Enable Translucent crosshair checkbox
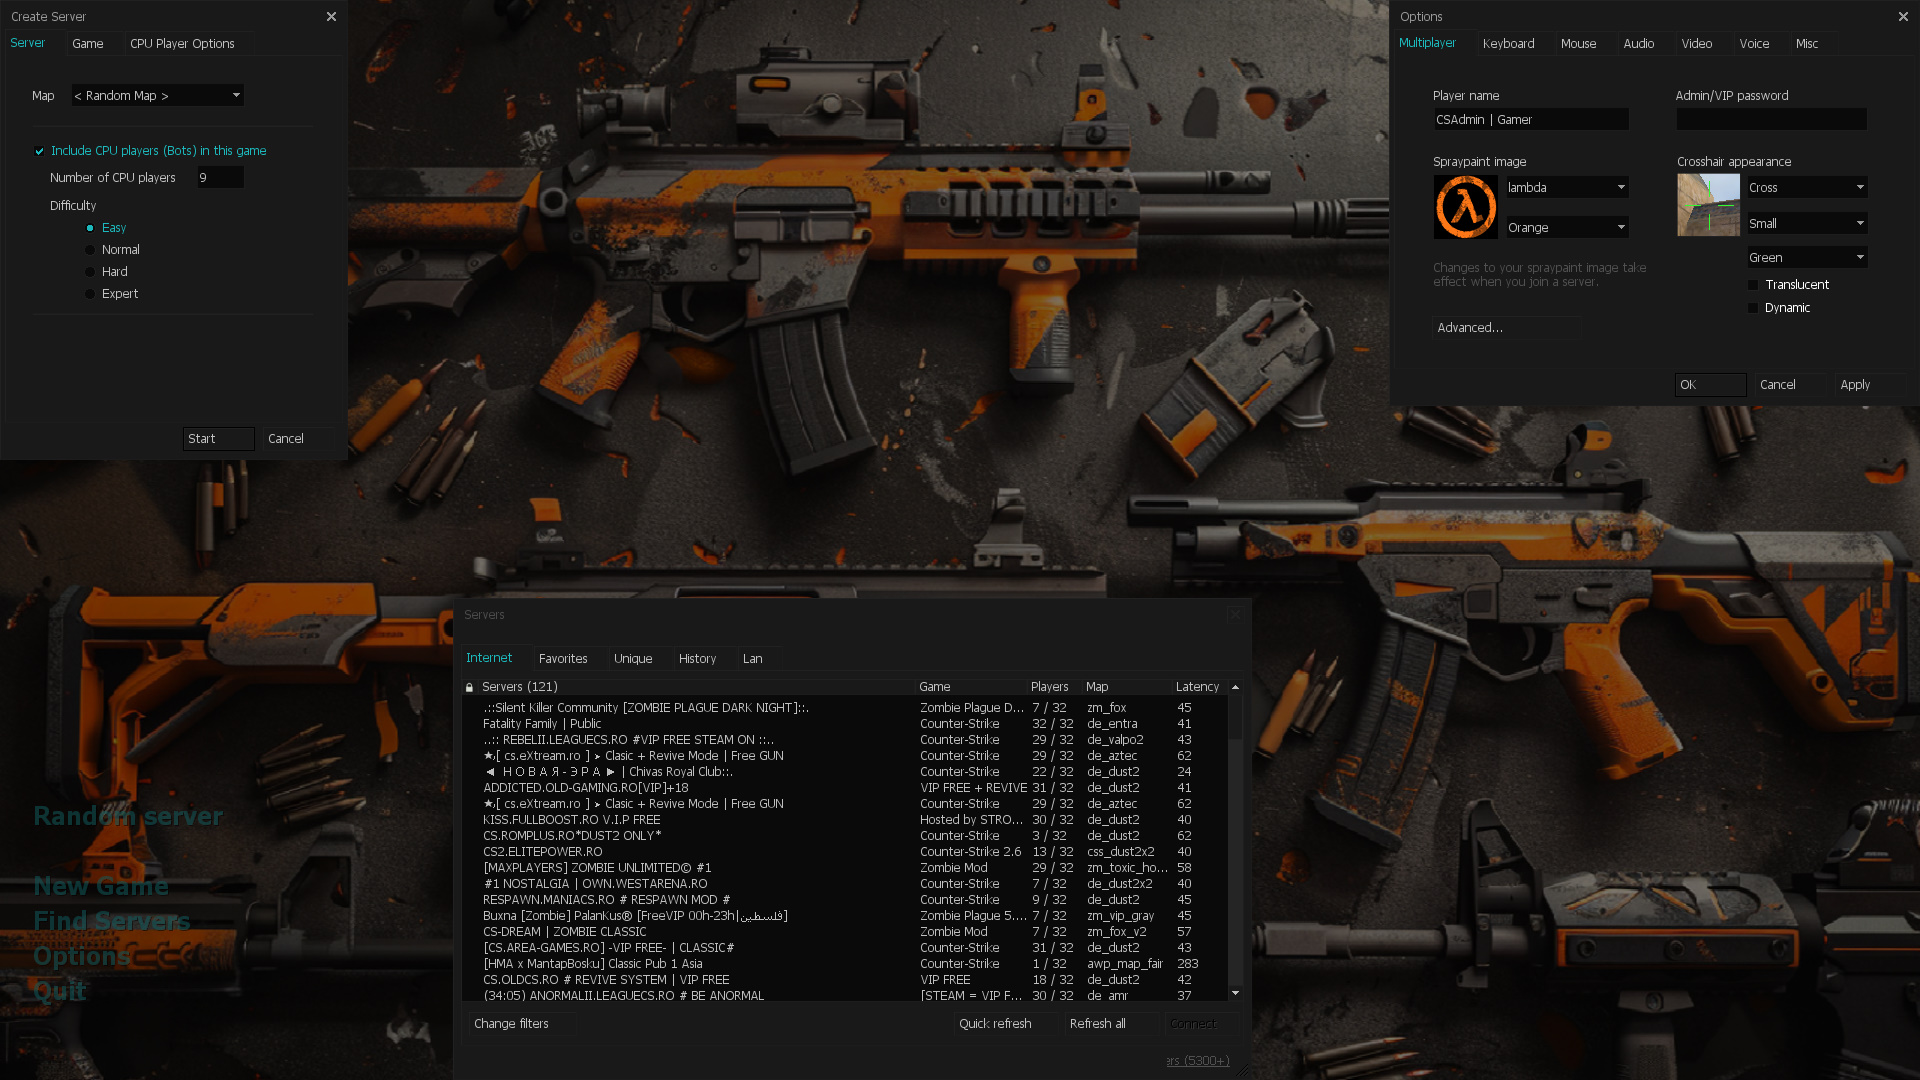Image resolution: width=1920 pixels, height=1080 pixels. [1752, 285]
